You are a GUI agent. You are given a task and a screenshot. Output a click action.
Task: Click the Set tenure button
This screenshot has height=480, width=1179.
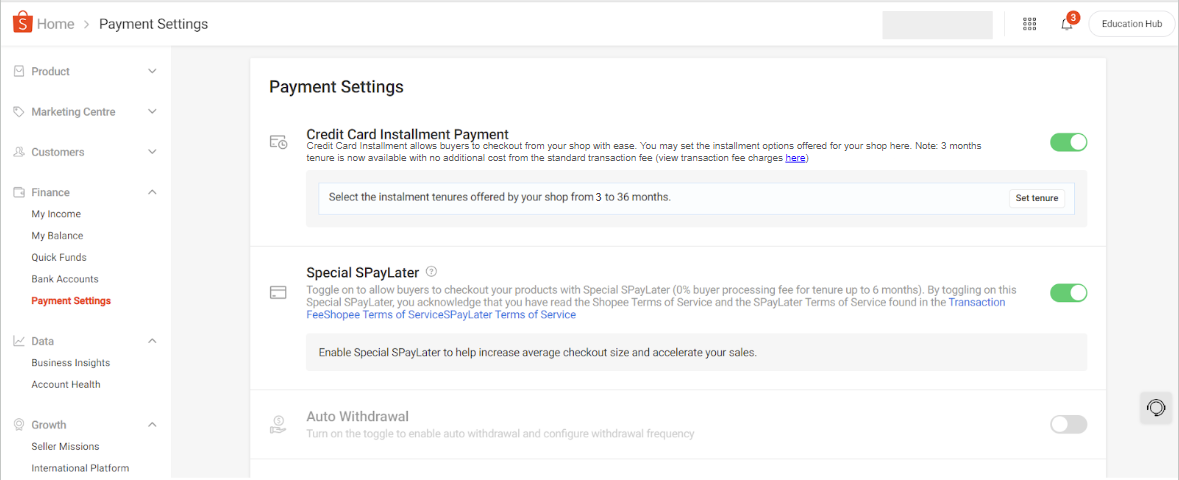click(x=1036, y=198)
